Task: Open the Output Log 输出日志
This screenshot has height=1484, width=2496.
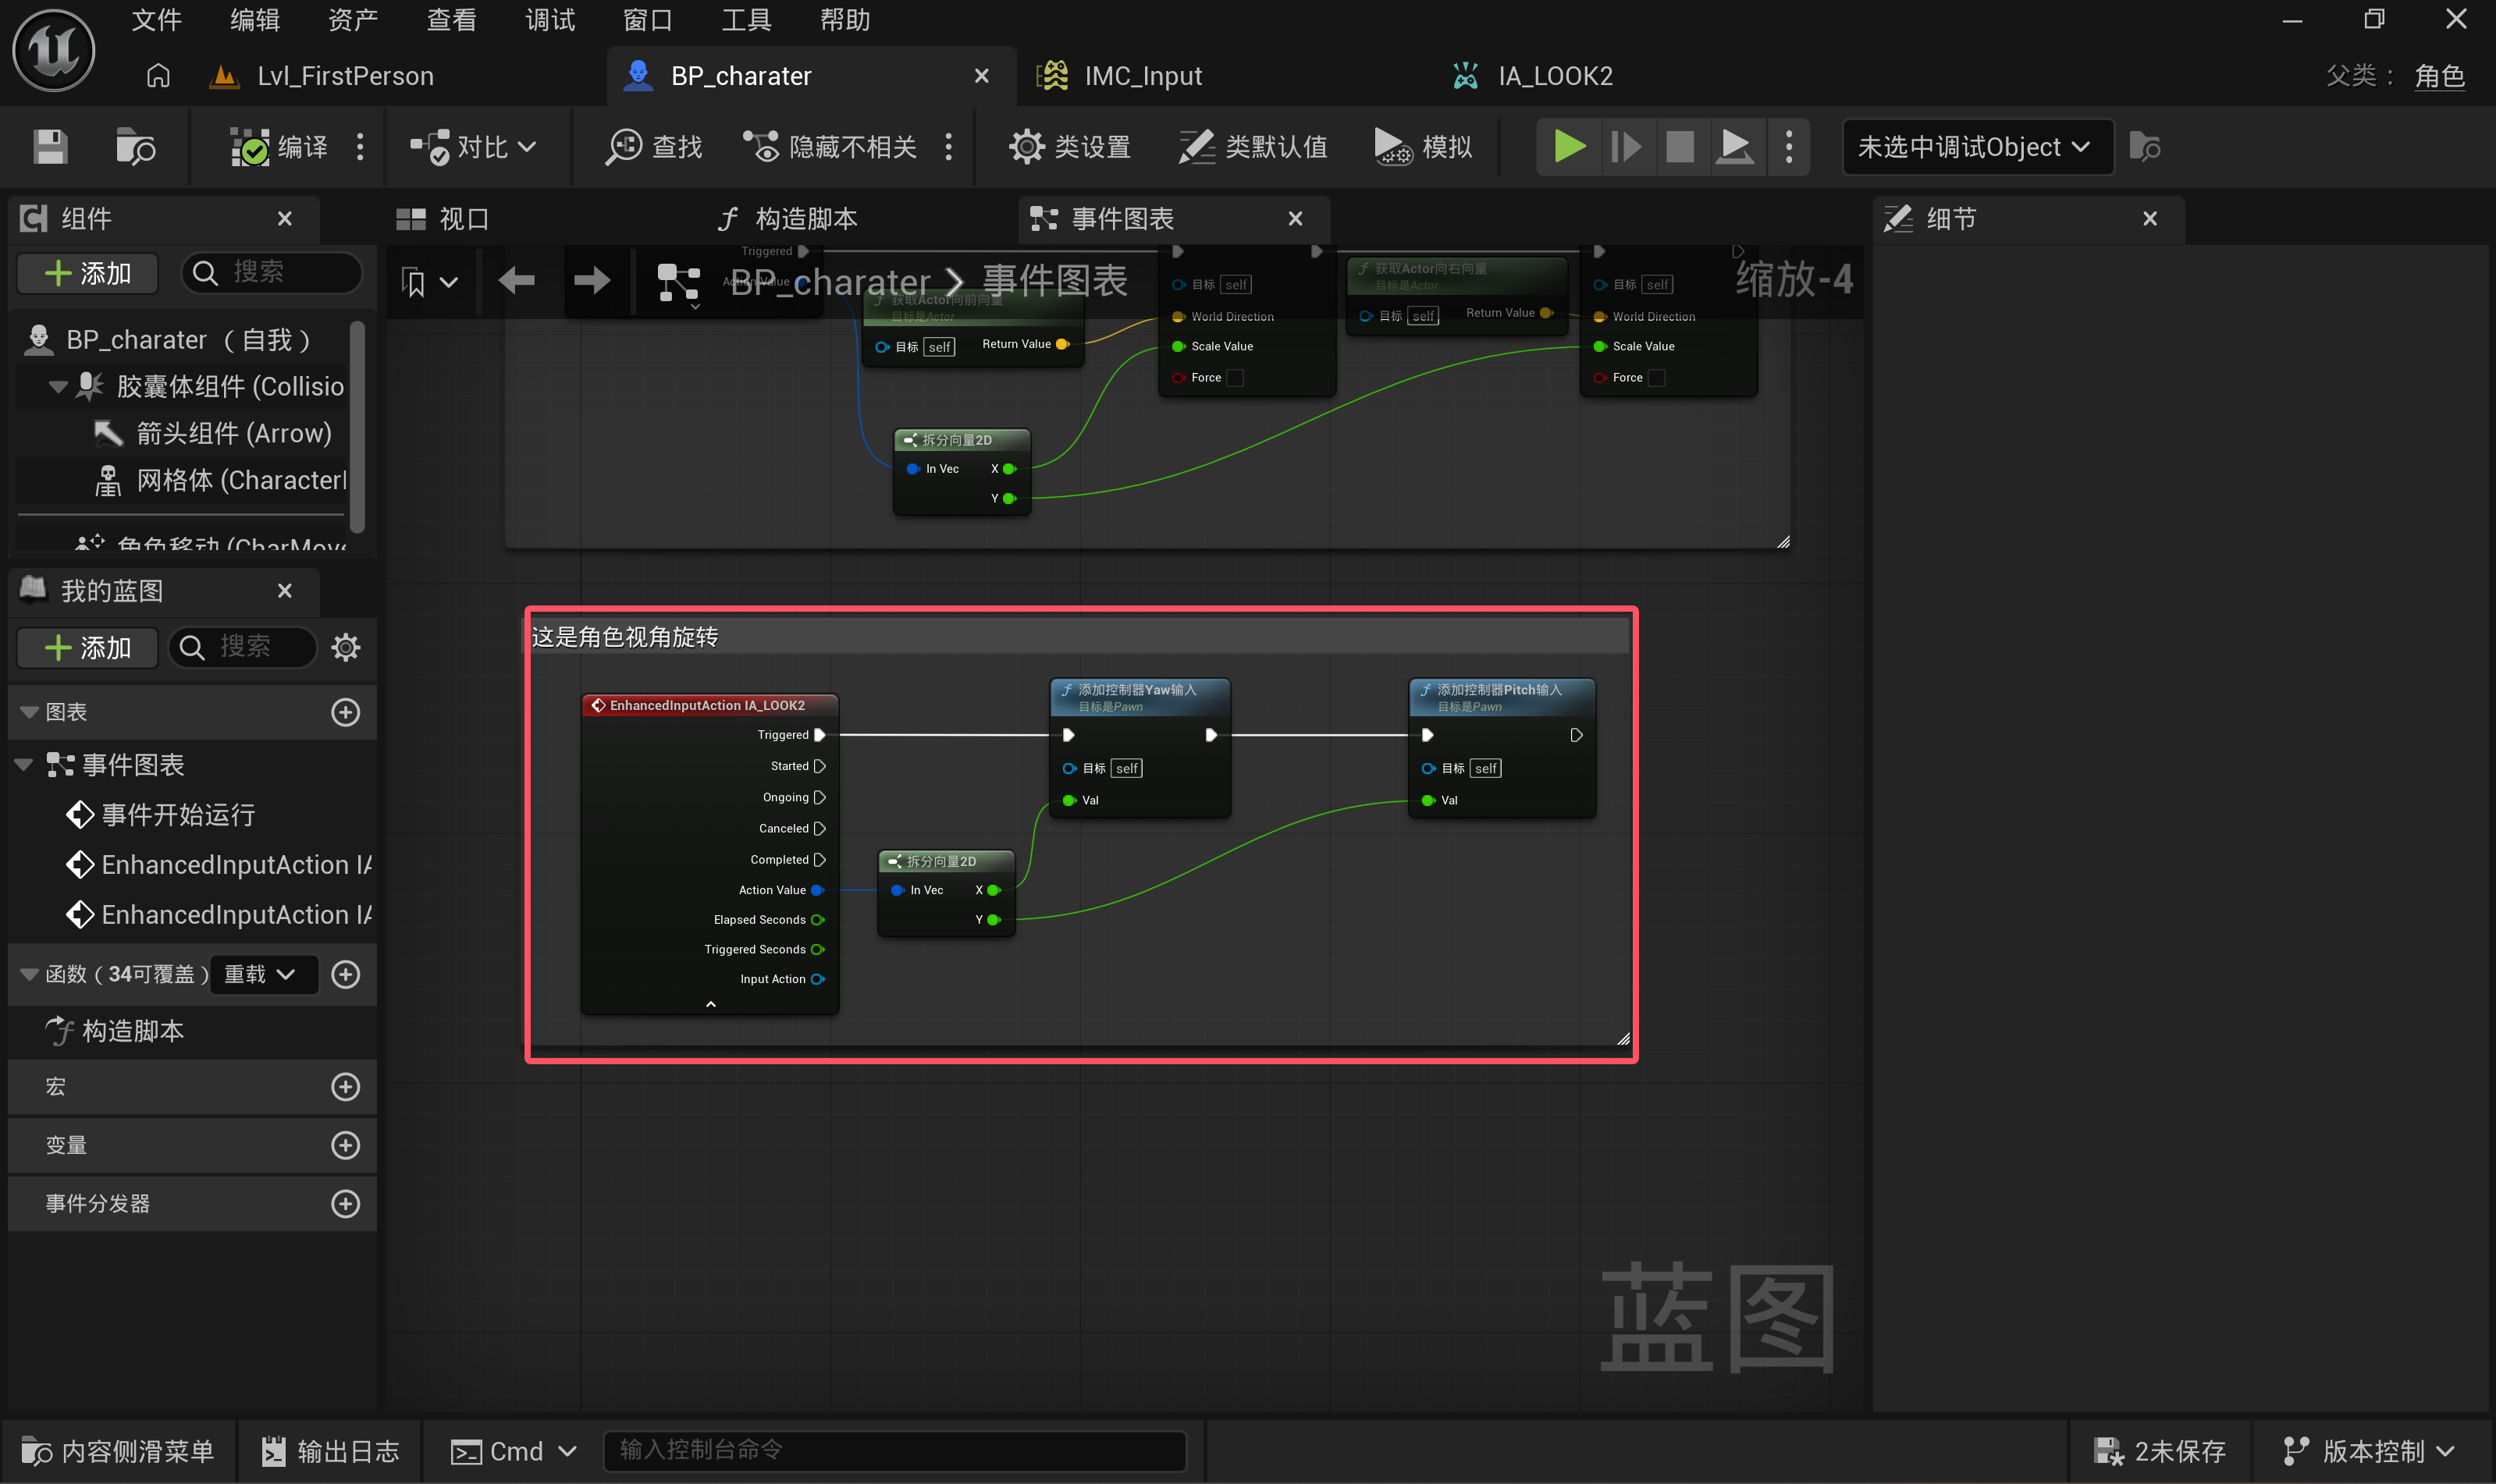Action: click(x=330, y=1451)
